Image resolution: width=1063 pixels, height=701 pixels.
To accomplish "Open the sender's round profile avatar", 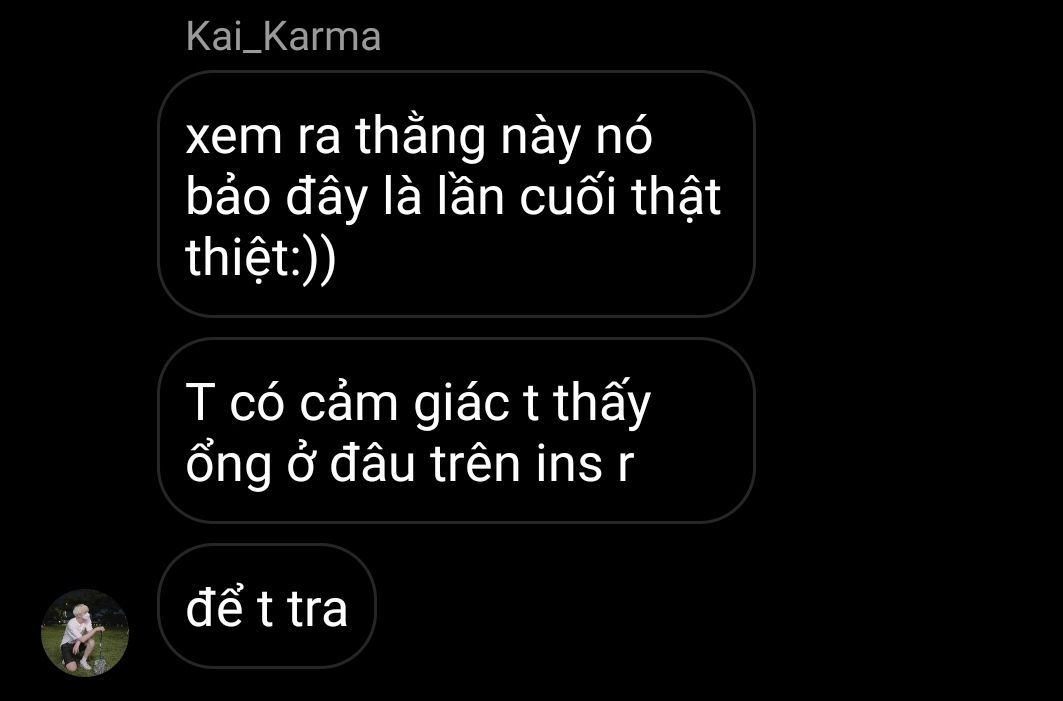I will pyautogui.click(x=85, y=633).
